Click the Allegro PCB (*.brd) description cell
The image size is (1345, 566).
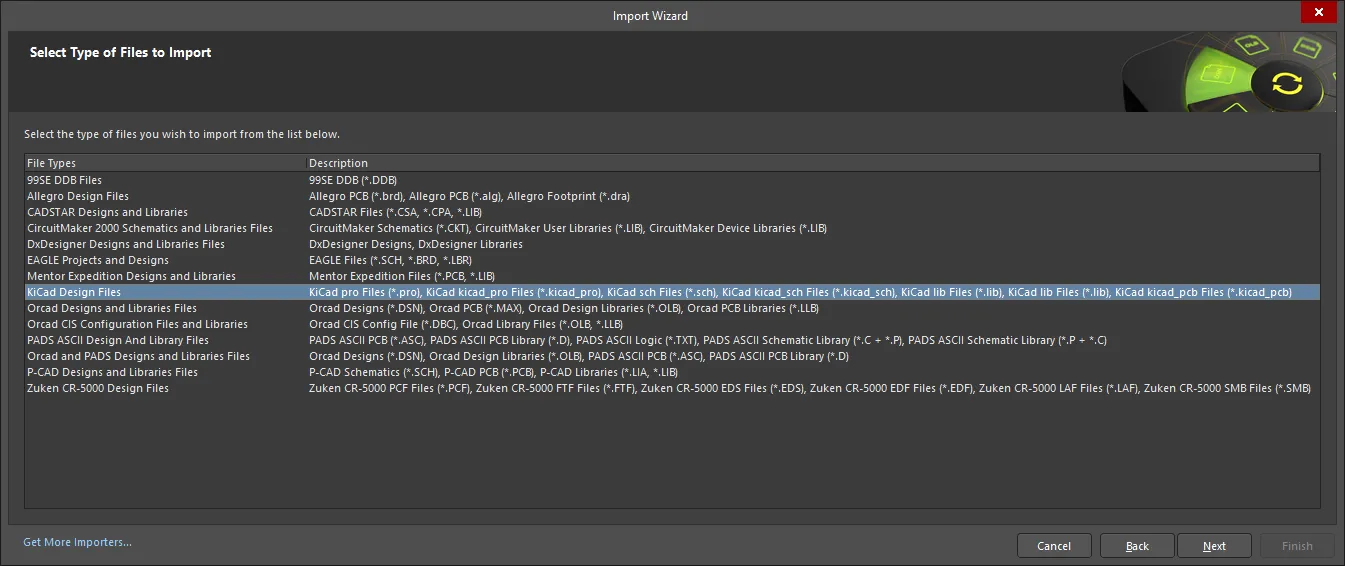click(469, 196)
